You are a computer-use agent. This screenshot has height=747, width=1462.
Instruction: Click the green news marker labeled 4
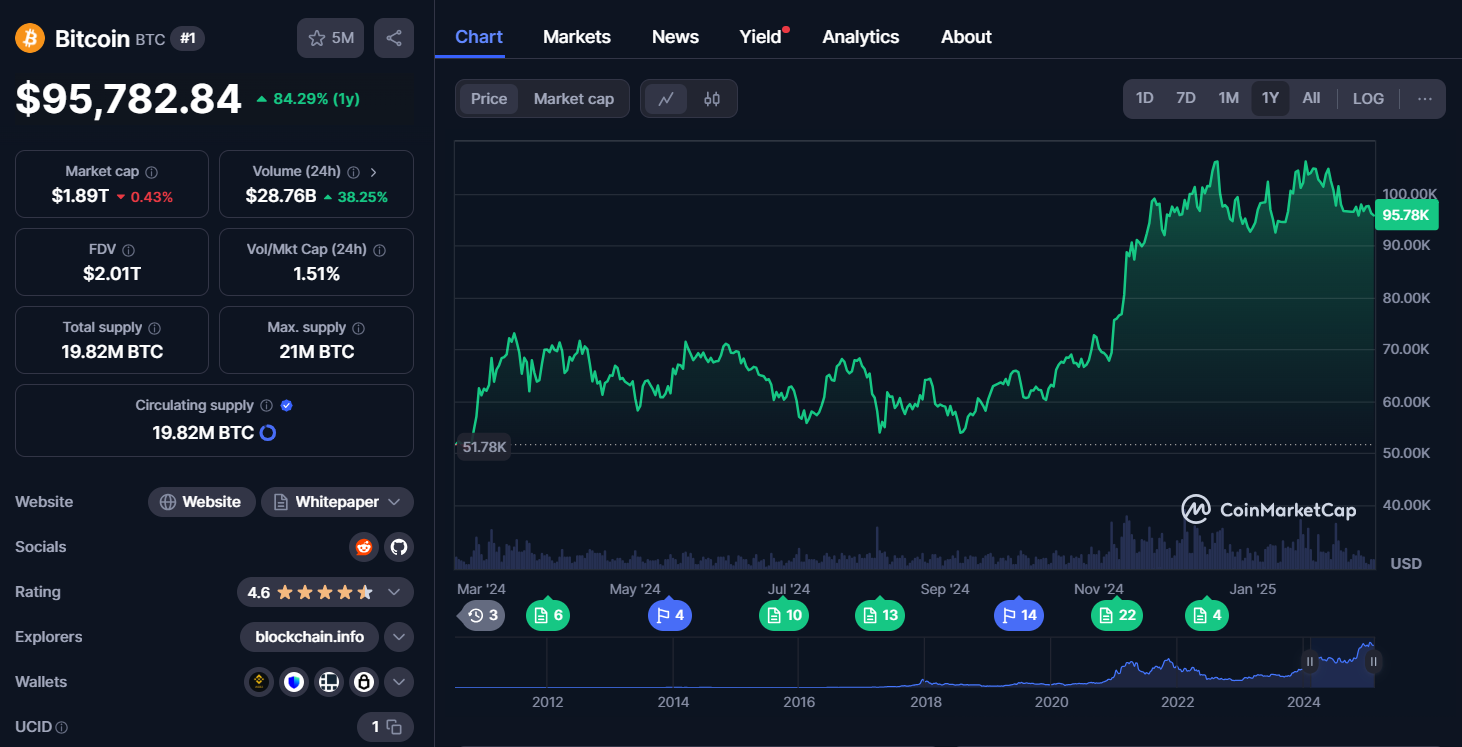click(1207, 615)
